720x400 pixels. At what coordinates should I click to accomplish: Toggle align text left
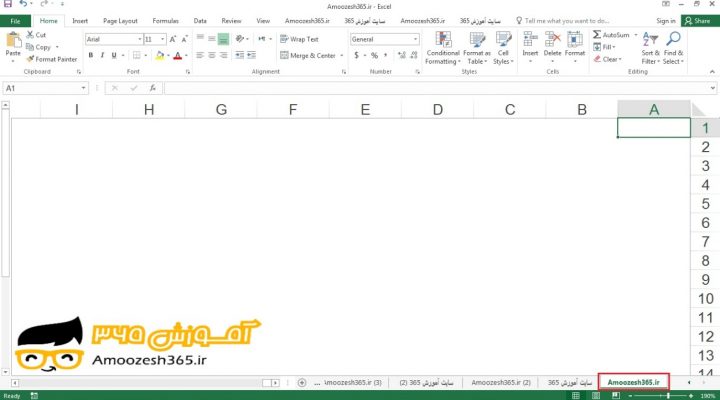point(200,55)
